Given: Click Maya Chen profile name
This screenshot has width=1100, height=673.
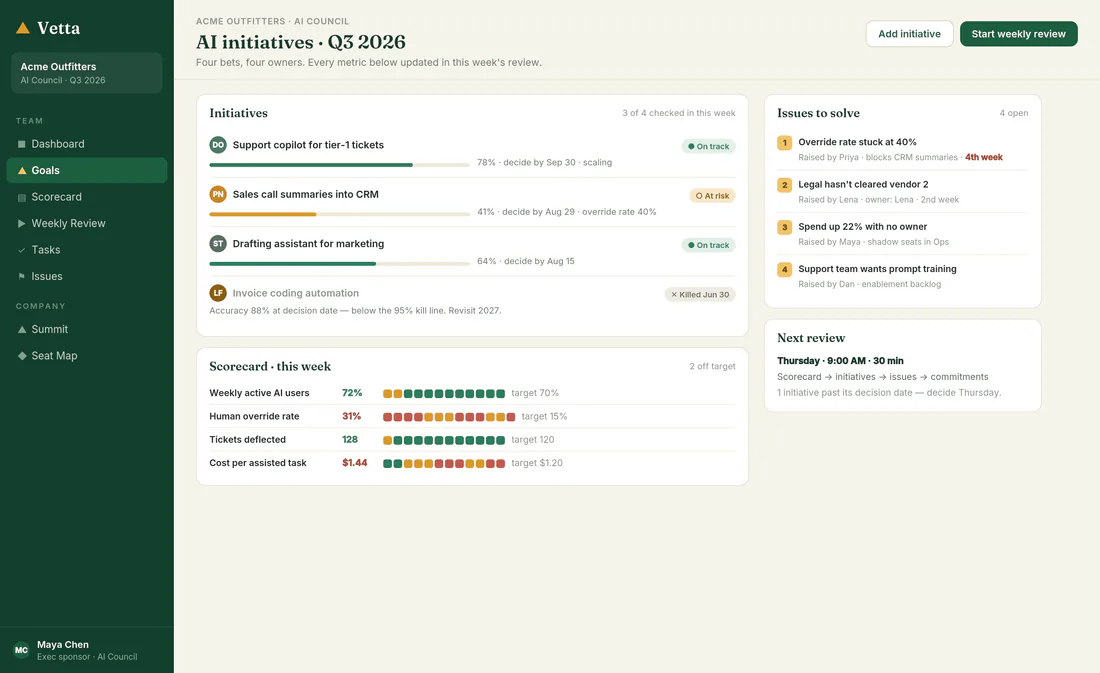Looking at the screenshot, I should (x=63, y=644).
